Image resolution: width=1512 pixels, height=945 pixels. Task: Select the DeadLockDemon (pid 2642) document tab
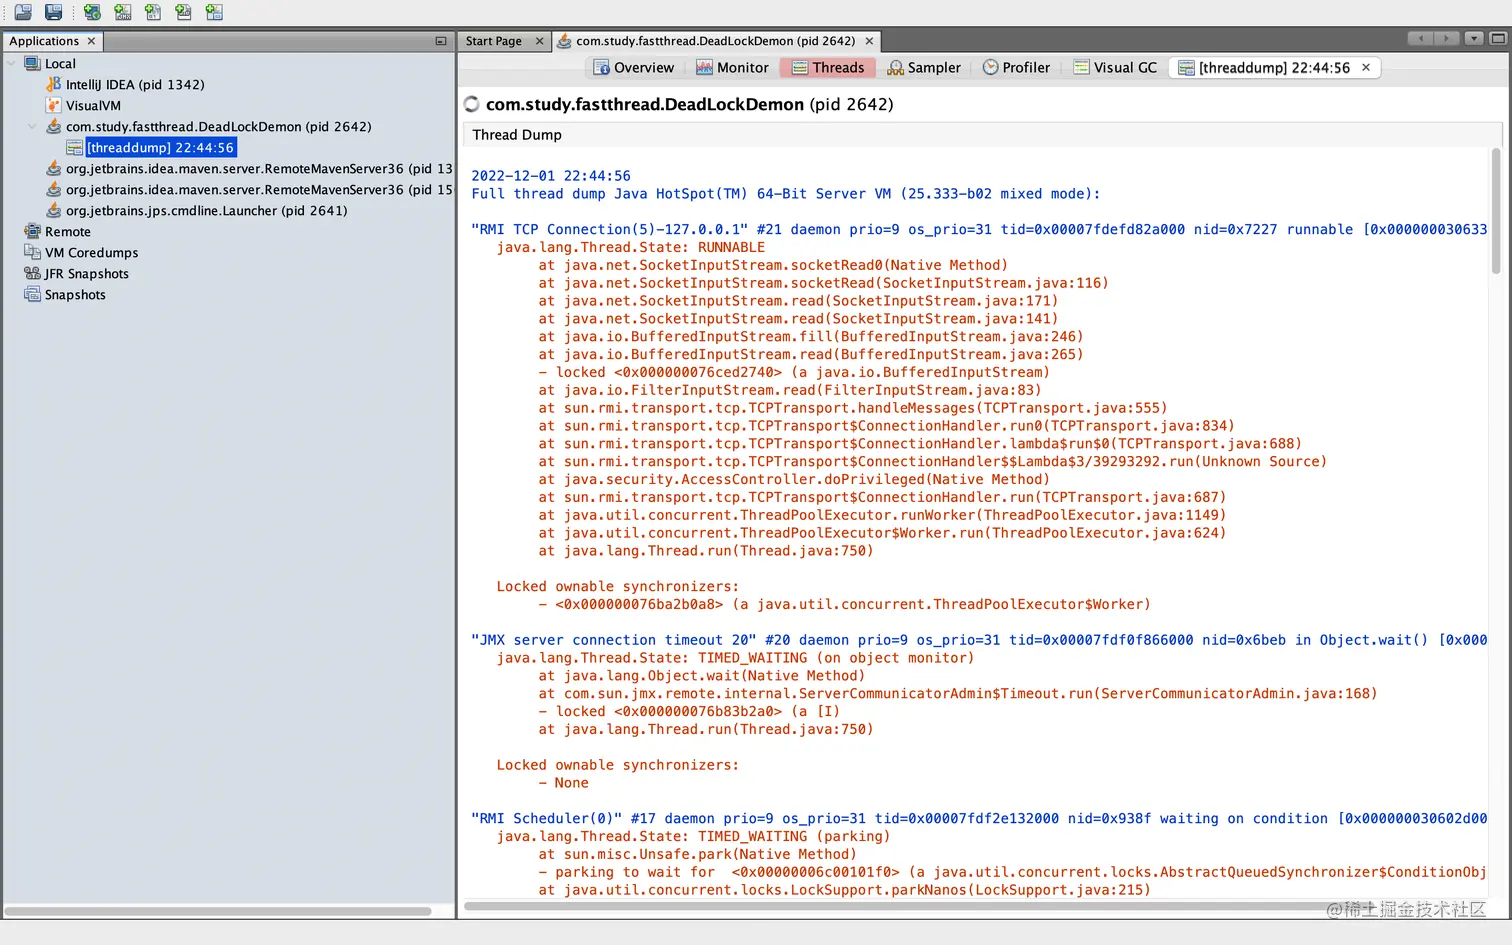click(715, 41)
